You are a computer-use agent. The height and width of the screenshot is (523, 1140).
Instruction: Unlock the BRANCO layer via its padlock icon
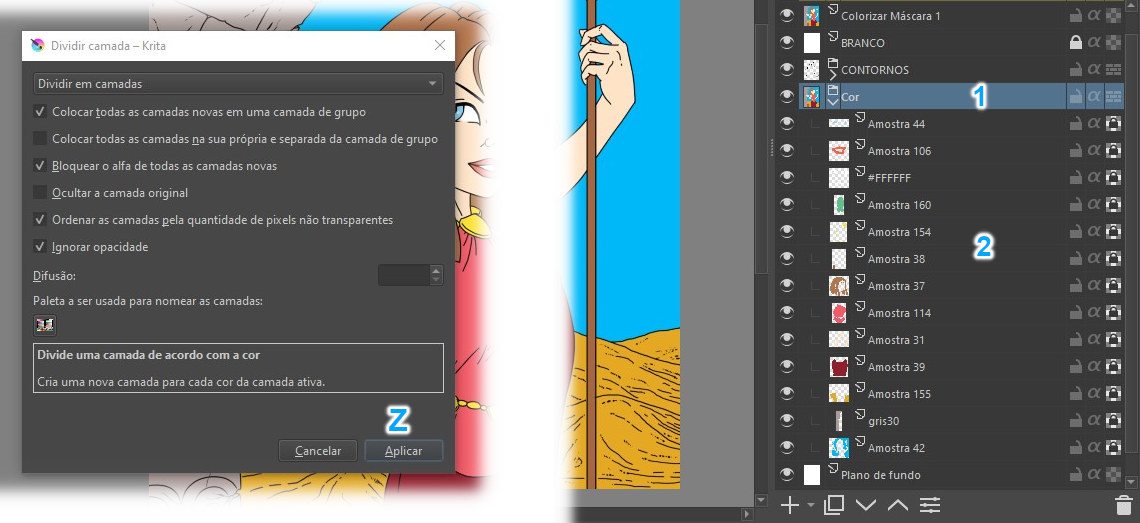pos(1075,43)
